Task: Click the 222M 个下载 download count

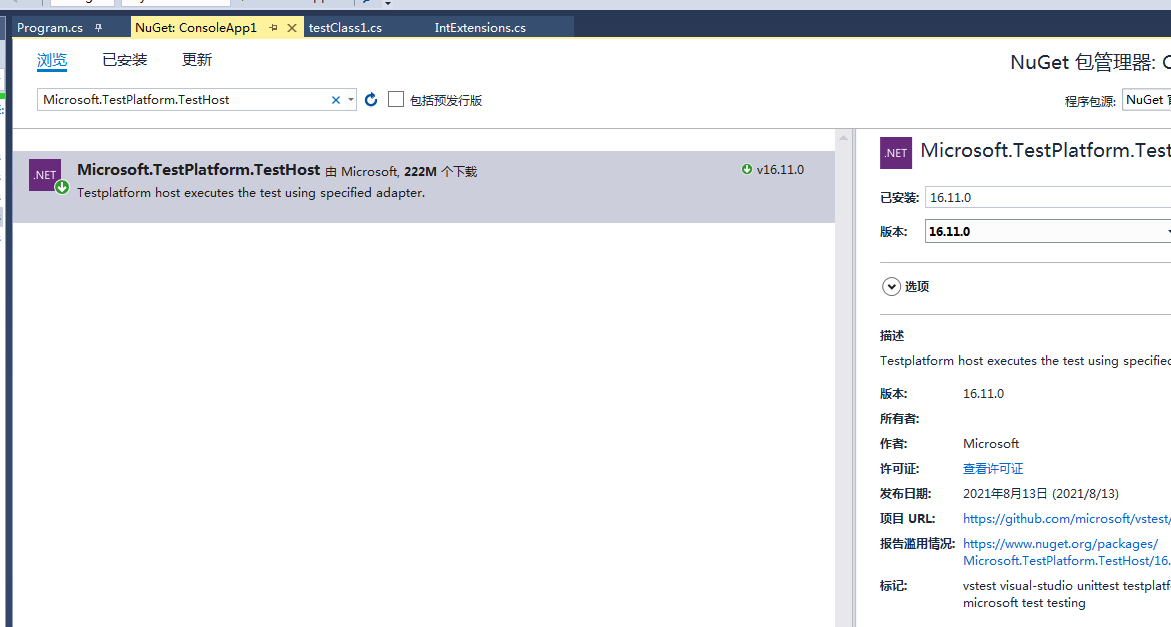Action: (x=441, y=172)
